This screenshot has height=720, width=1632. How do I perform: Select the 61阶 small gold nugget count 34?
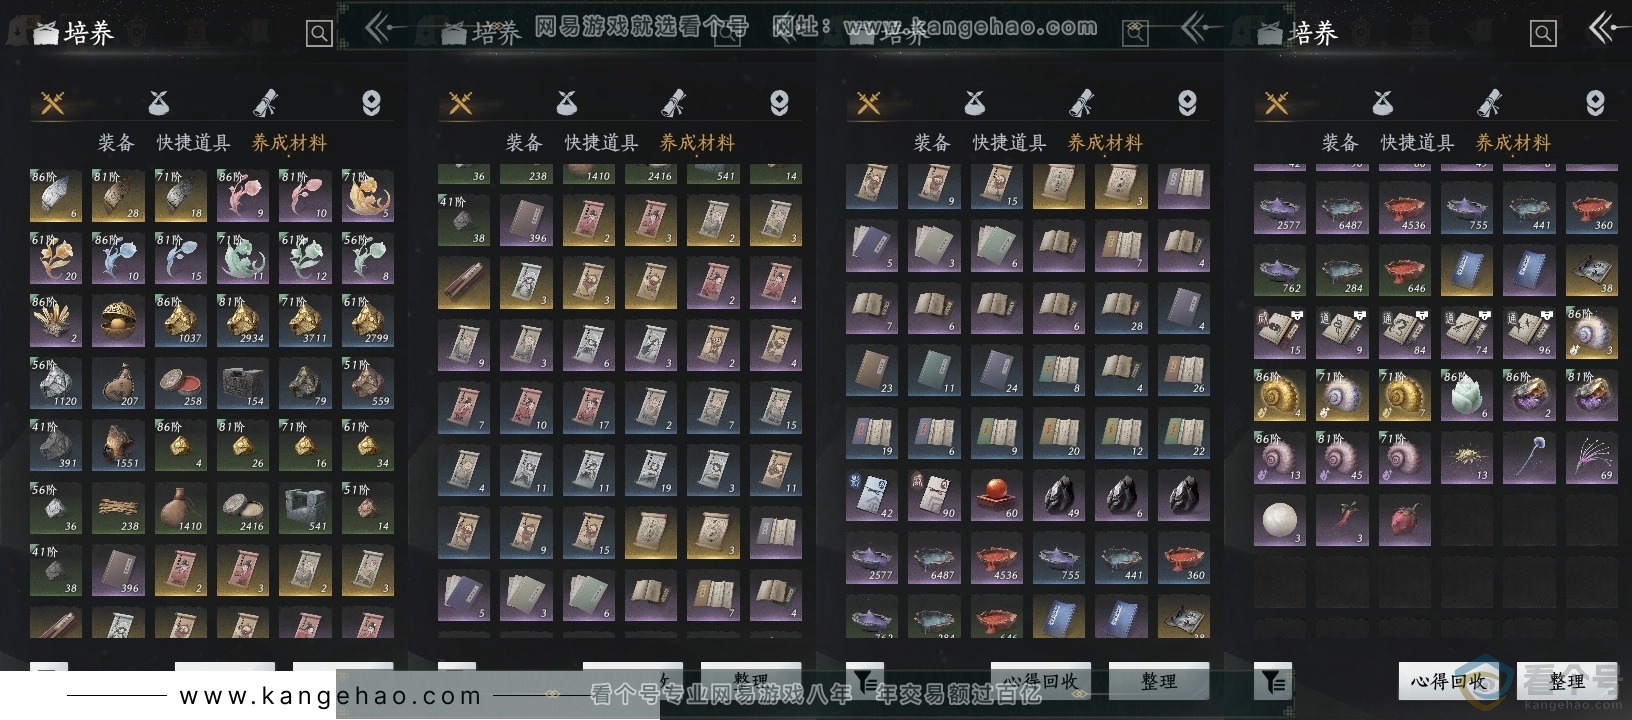pos(368,446)
